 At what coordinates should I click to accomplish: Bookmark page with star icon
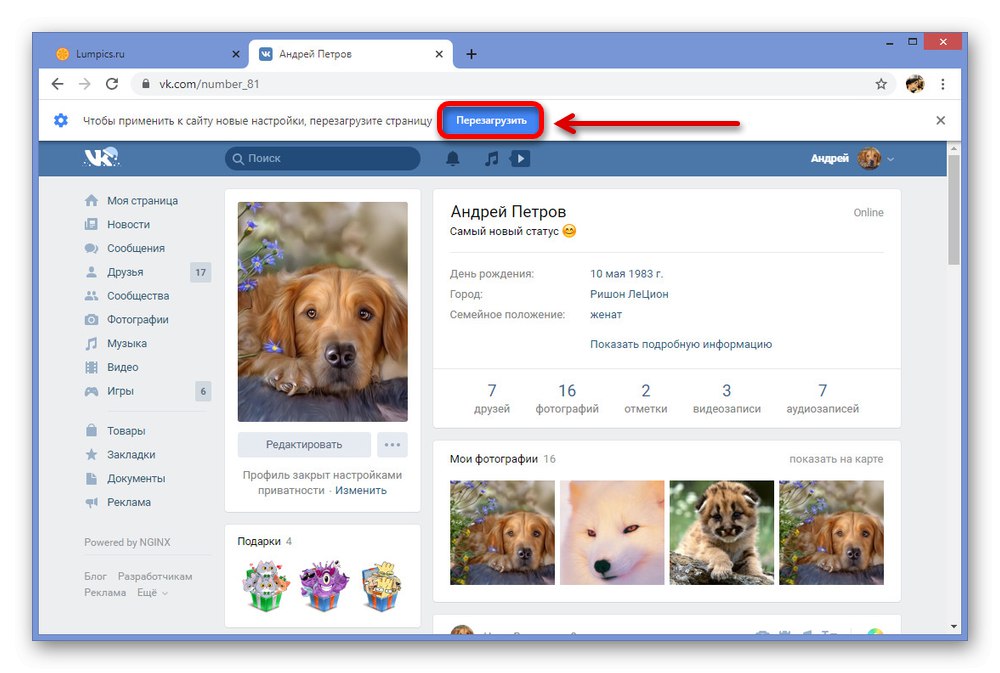881,84
